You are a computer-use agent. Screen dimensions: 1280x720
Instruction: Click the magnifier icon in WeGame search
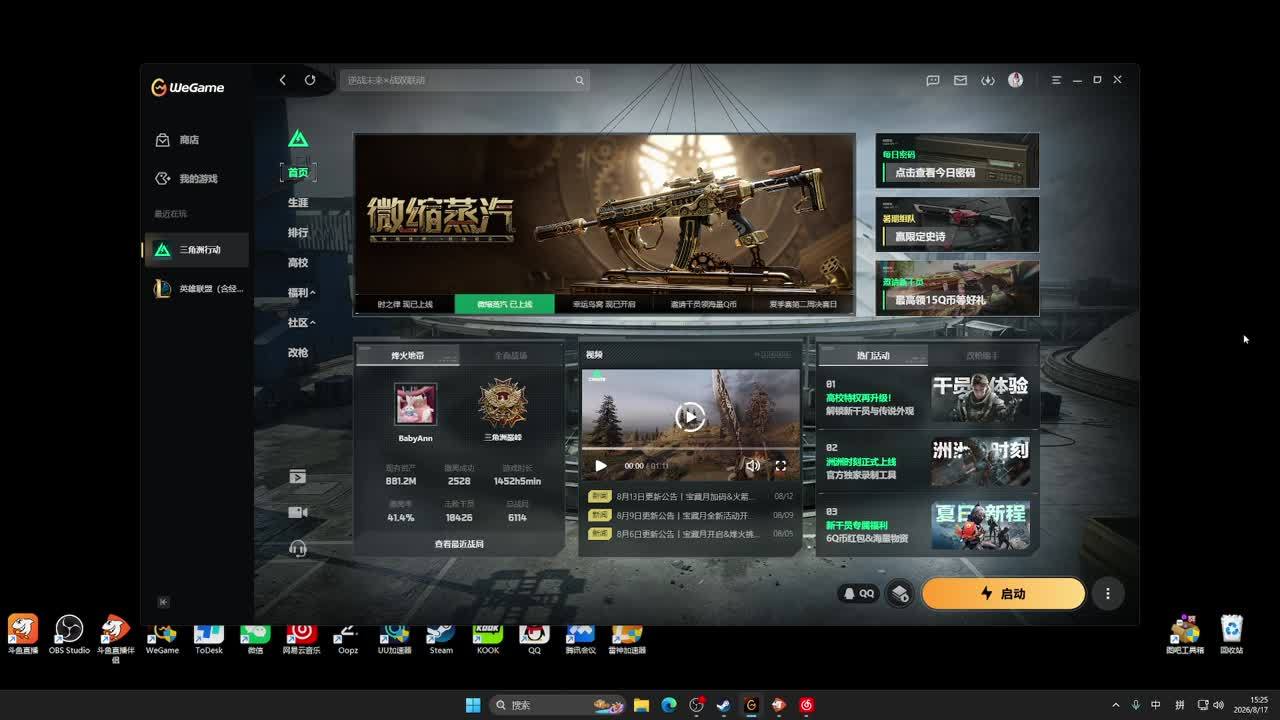(x=579, y=80)
